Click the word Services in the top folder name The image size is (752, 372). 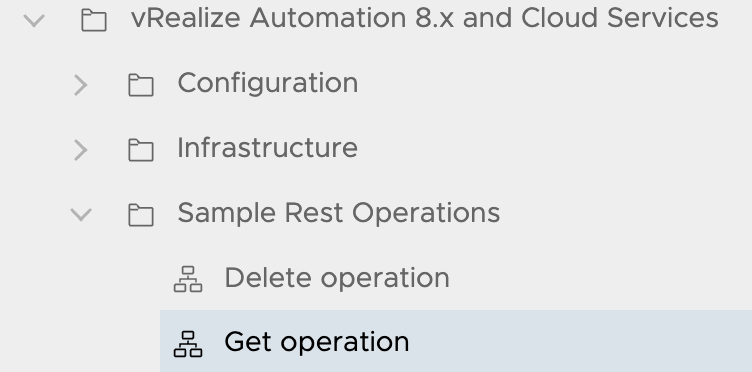tap(663, 18)
